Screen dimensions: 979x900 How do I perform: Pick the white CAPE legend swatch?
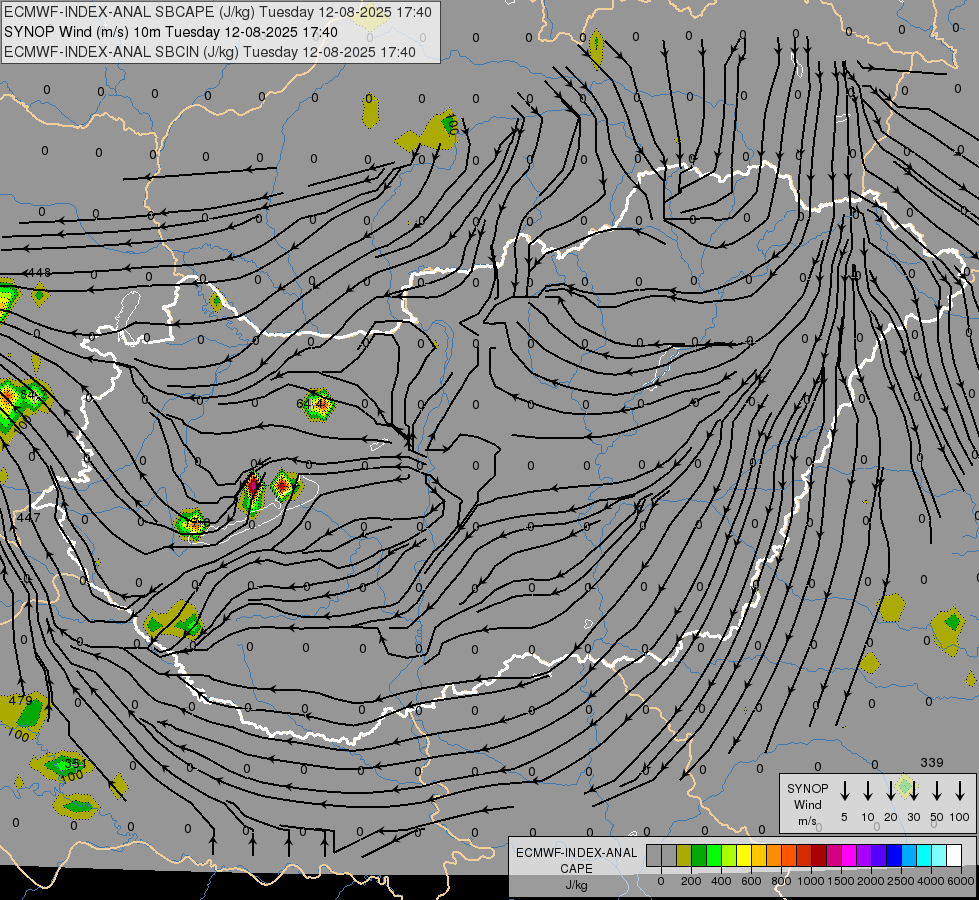pyautogui.click(x=953, y=855)
